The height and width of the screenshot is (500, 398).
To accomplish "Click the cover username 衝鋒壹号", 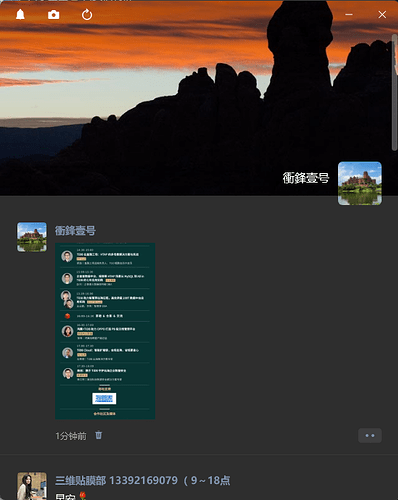I will (306, 178).
